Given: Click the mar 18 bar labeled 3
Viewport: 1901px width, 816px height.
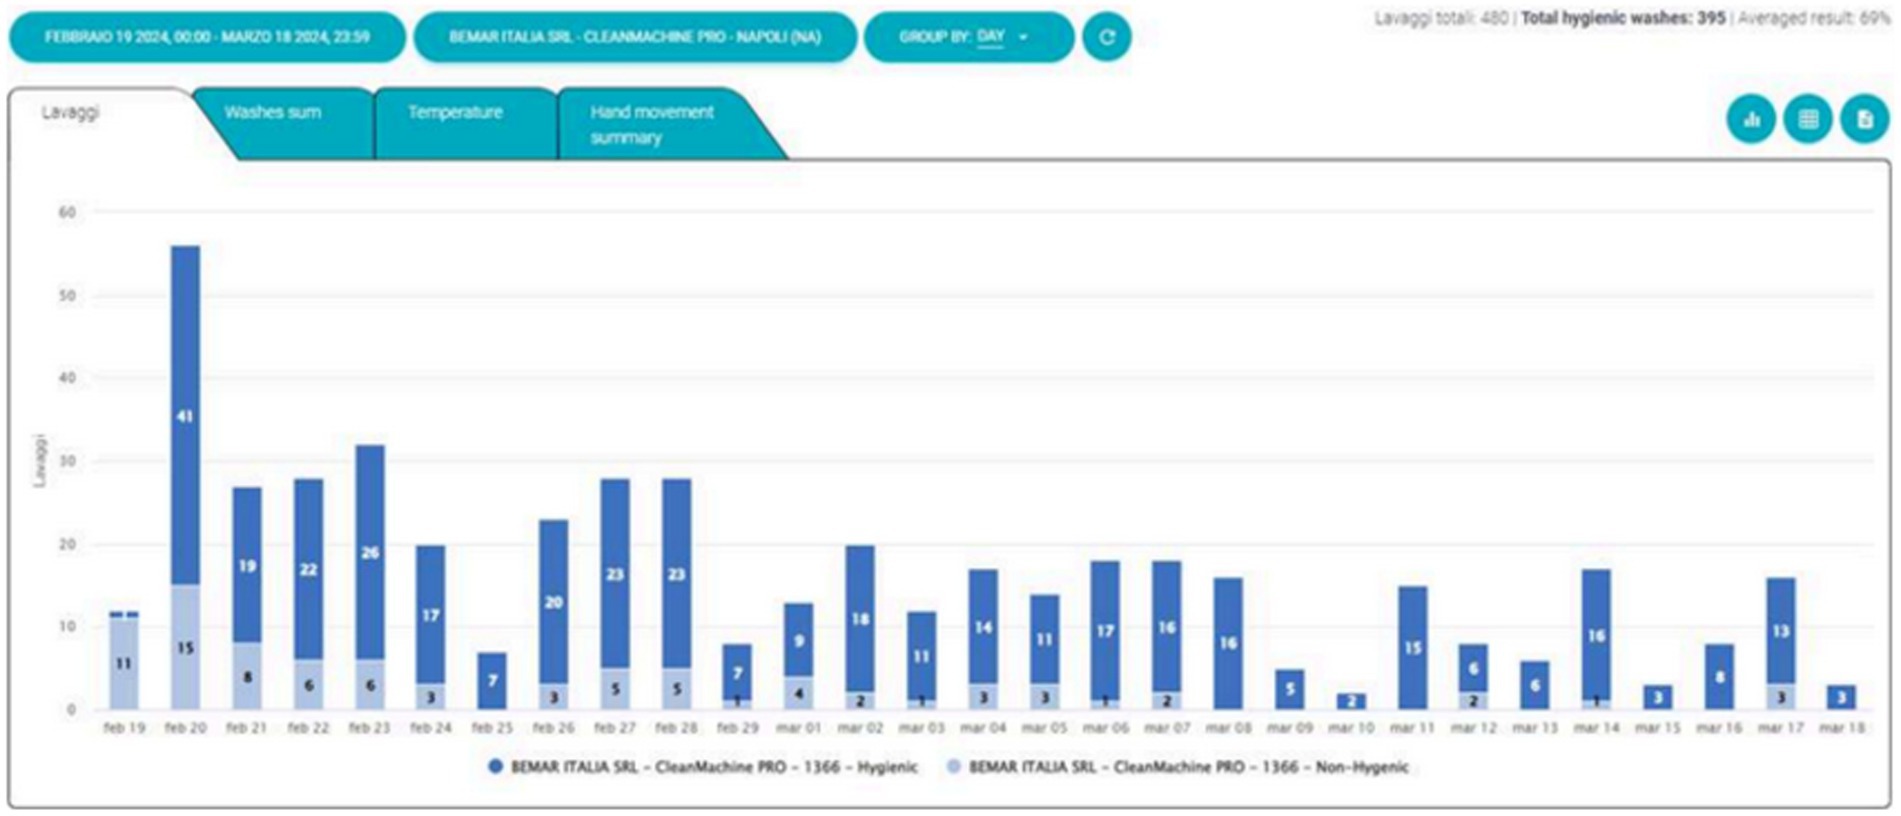Looking at the screenshot, I should 1842,697.
